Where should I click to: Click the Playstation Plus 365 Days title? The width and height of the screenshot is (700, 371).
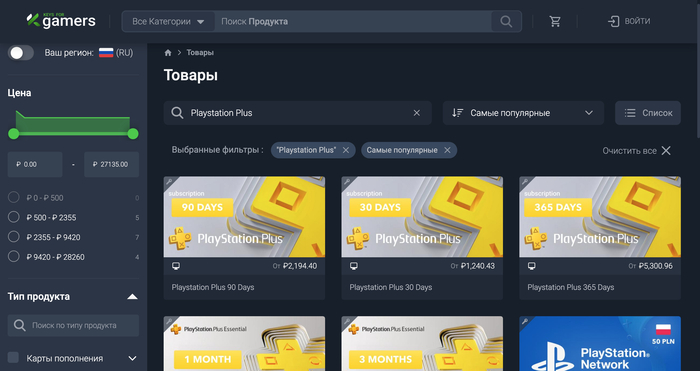pyautogui.click(x=571, y=287)
